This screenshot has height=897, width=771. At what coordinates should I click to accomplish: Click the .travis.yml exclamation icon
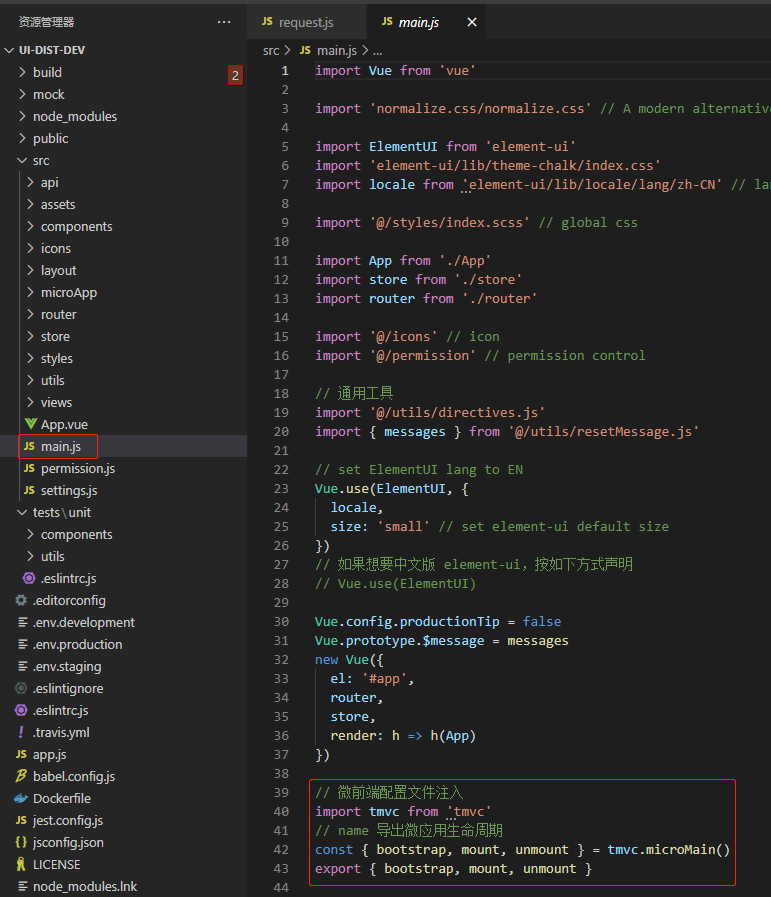[x=21, y=732]
